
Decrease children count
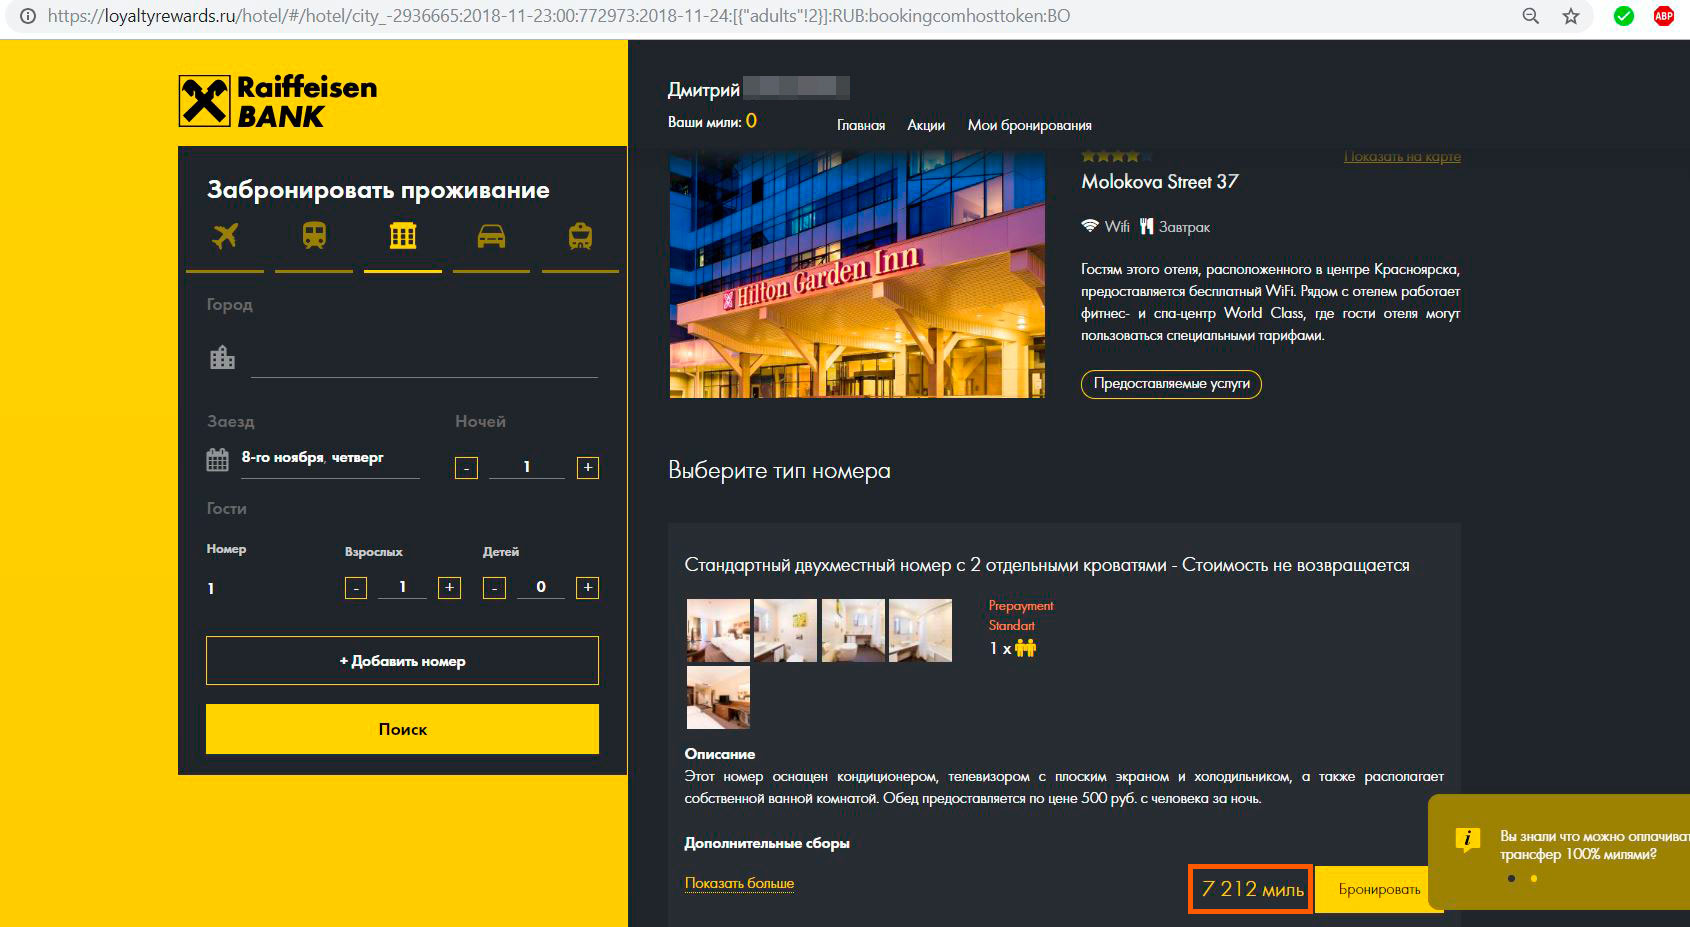[494, 588]
